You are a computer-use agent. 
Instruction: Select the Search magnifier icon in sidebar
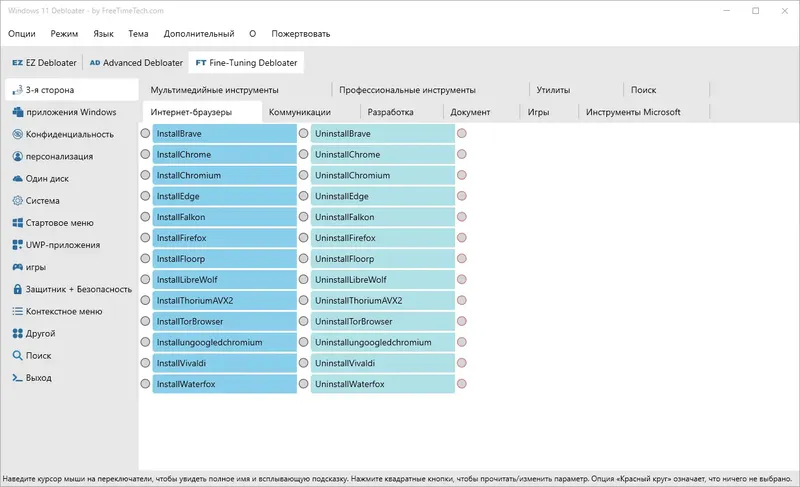coord(17,355)
